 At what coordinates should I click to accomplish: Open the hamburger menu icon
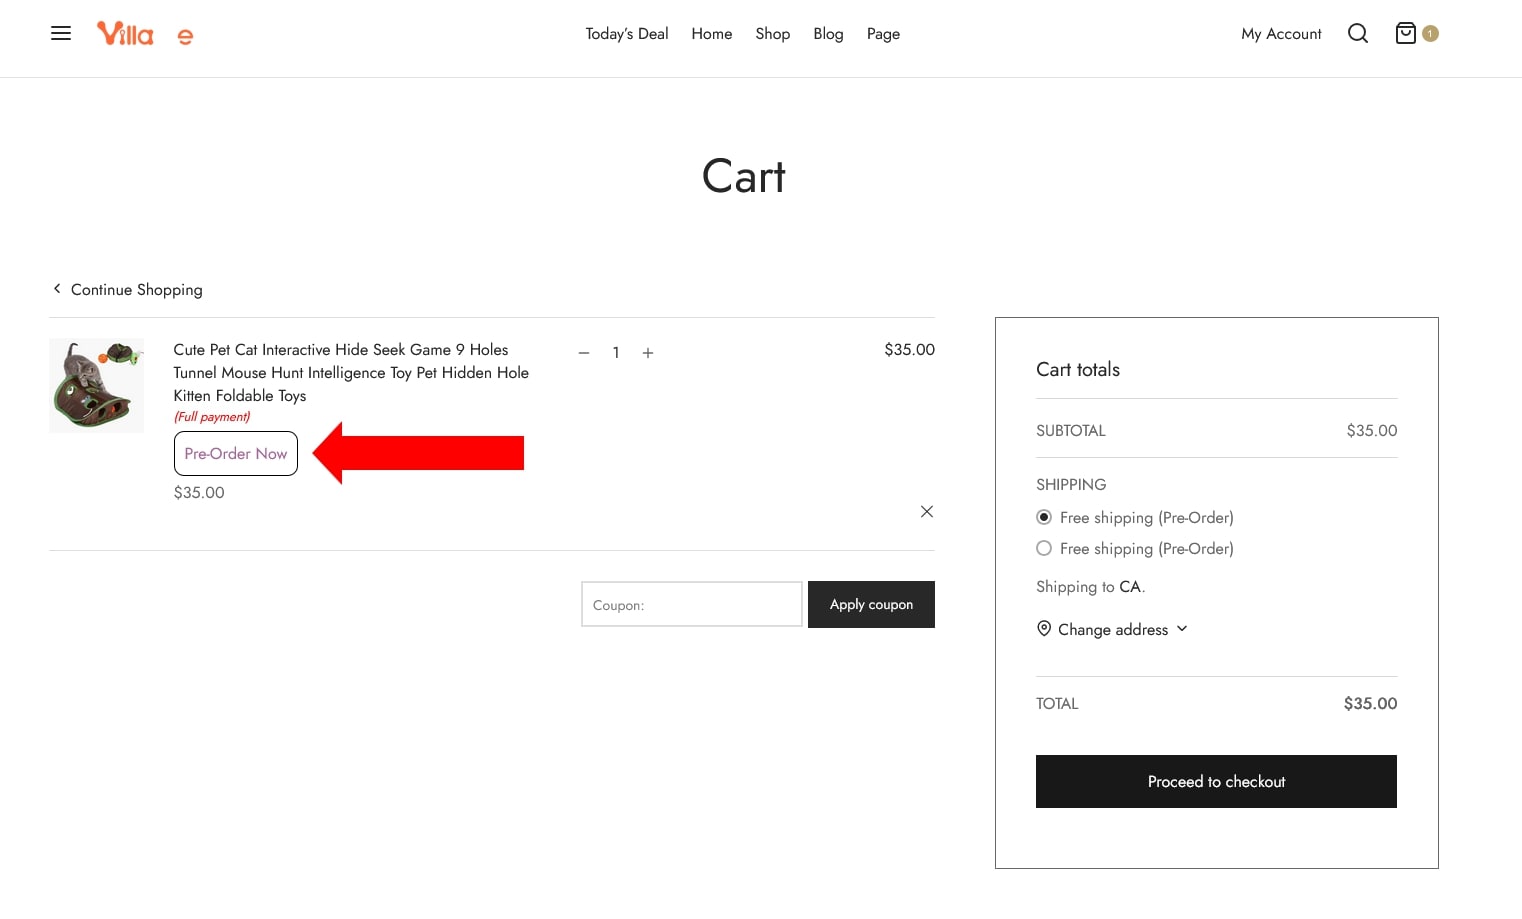(61, 33)
